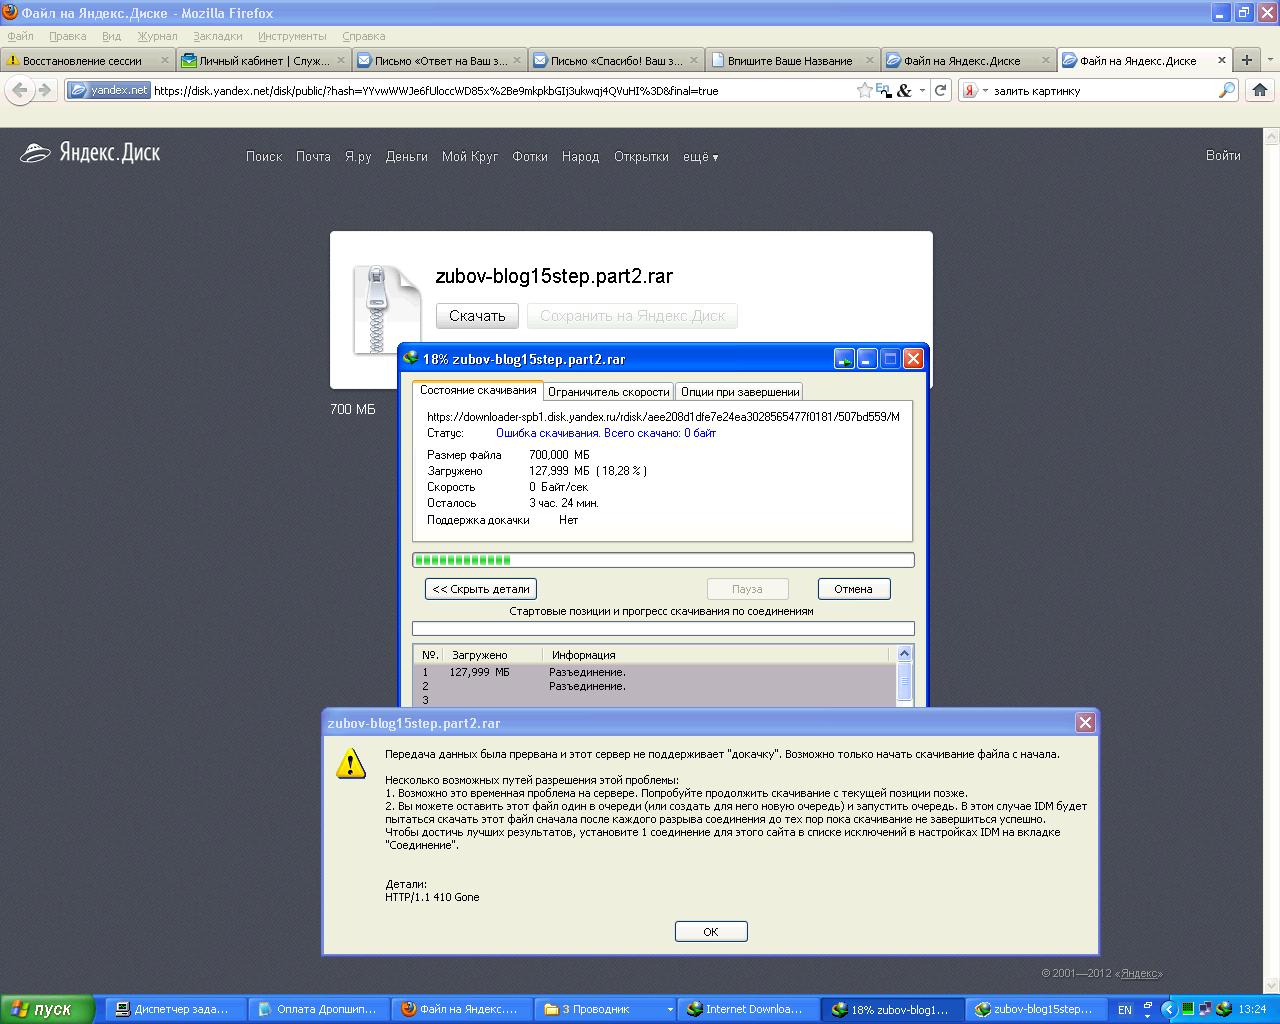
Task: Click the connections progress bar
Action: [663, 629]
